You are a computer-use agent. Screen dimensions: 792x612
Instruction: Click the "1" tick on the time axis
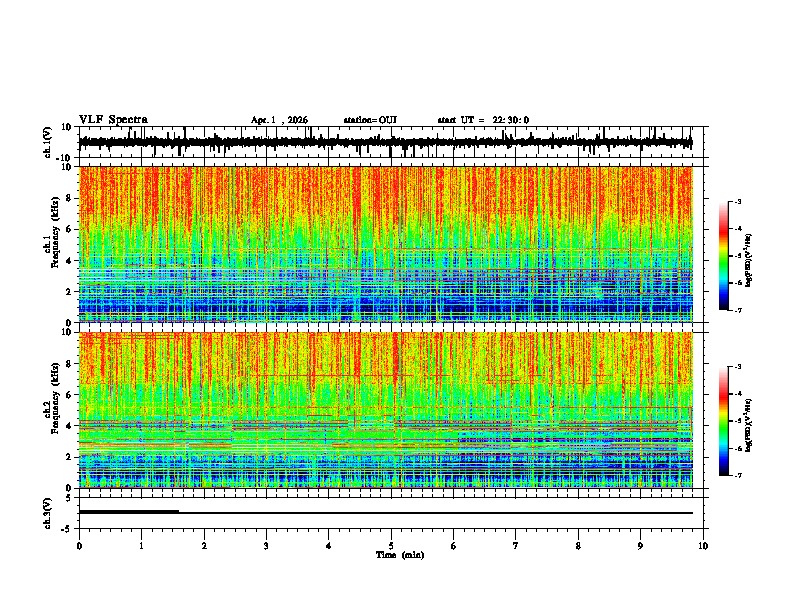141,546
